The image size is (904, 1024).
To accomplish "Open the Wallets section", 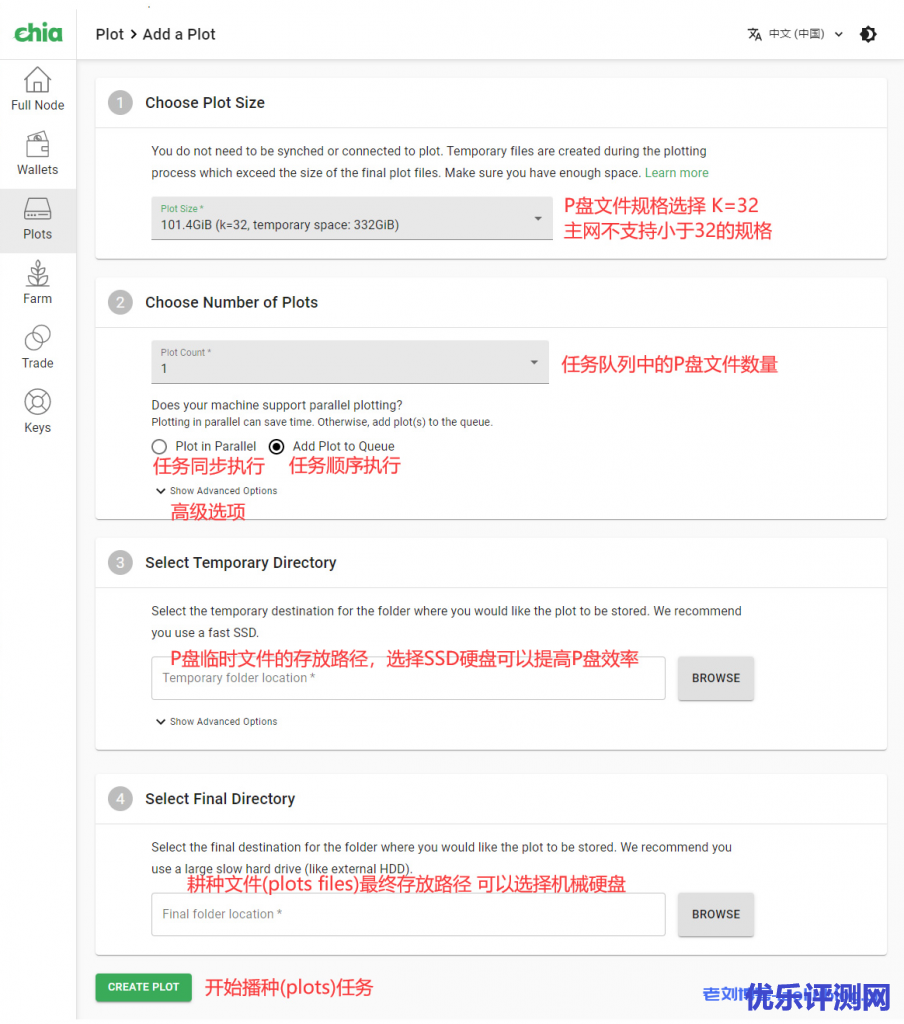I will 38,153.
